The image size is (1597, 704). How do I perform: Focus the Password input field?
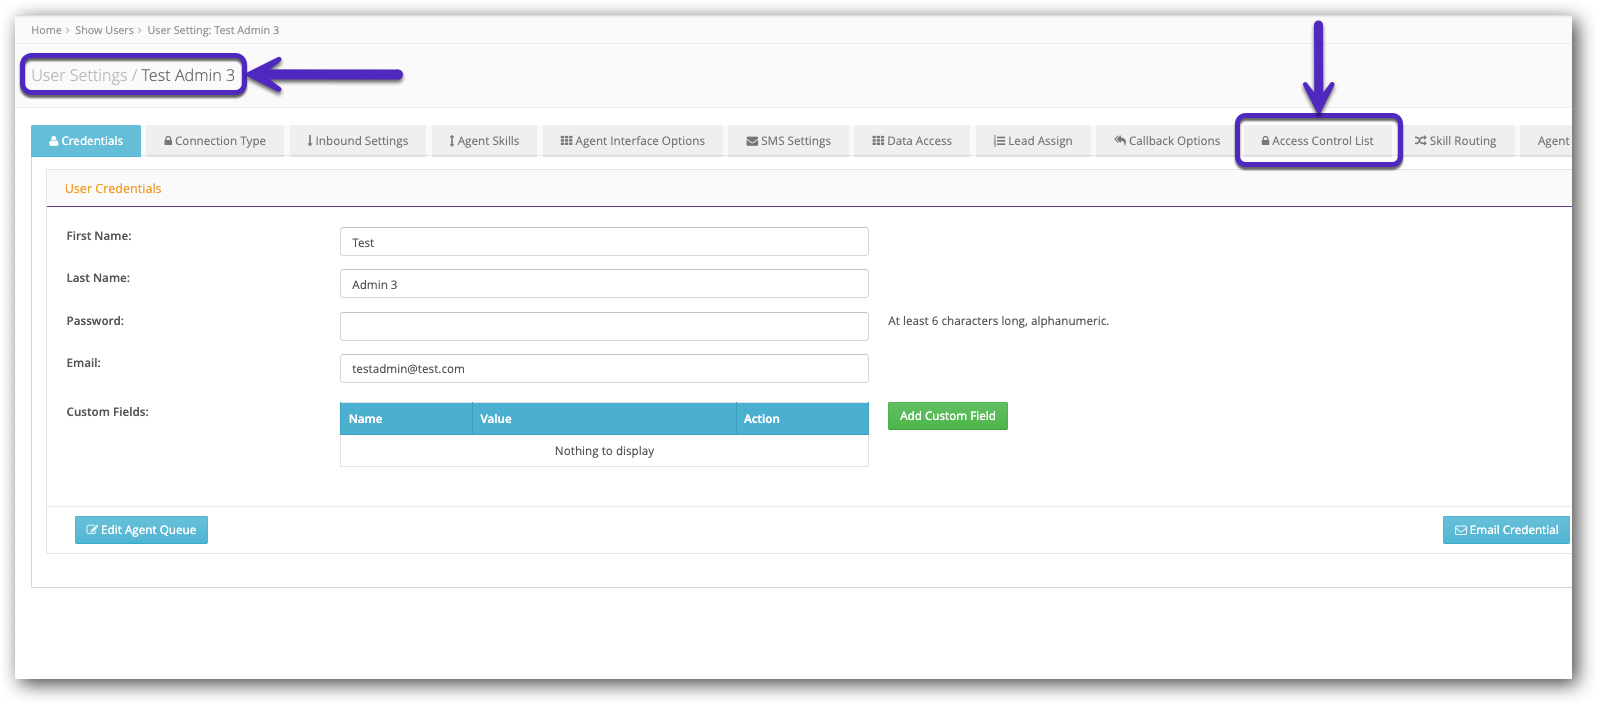point(604,326)
